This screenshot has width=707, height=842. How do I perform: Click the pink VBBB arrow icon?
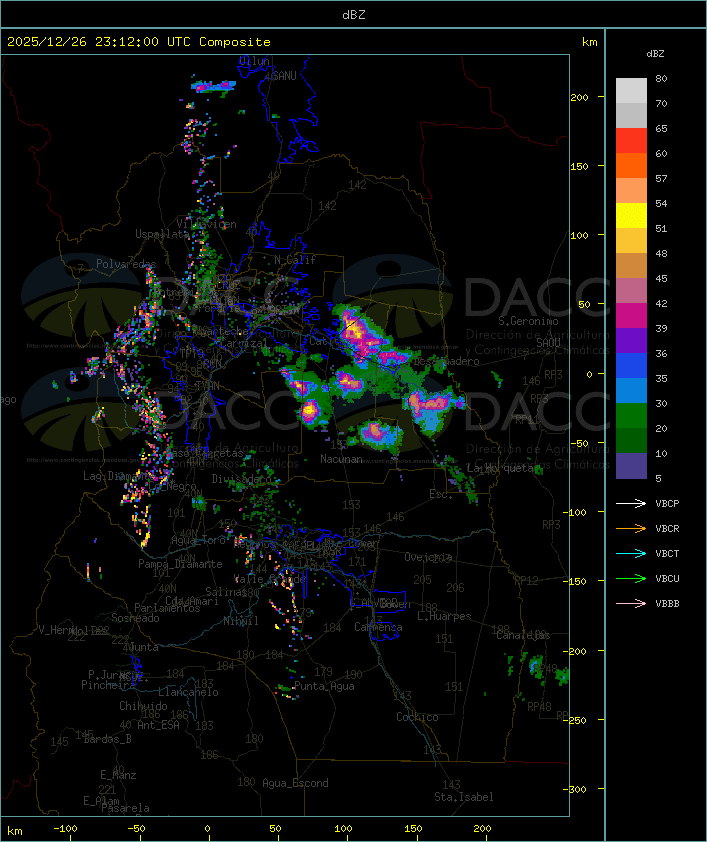(x=631, y=604)
